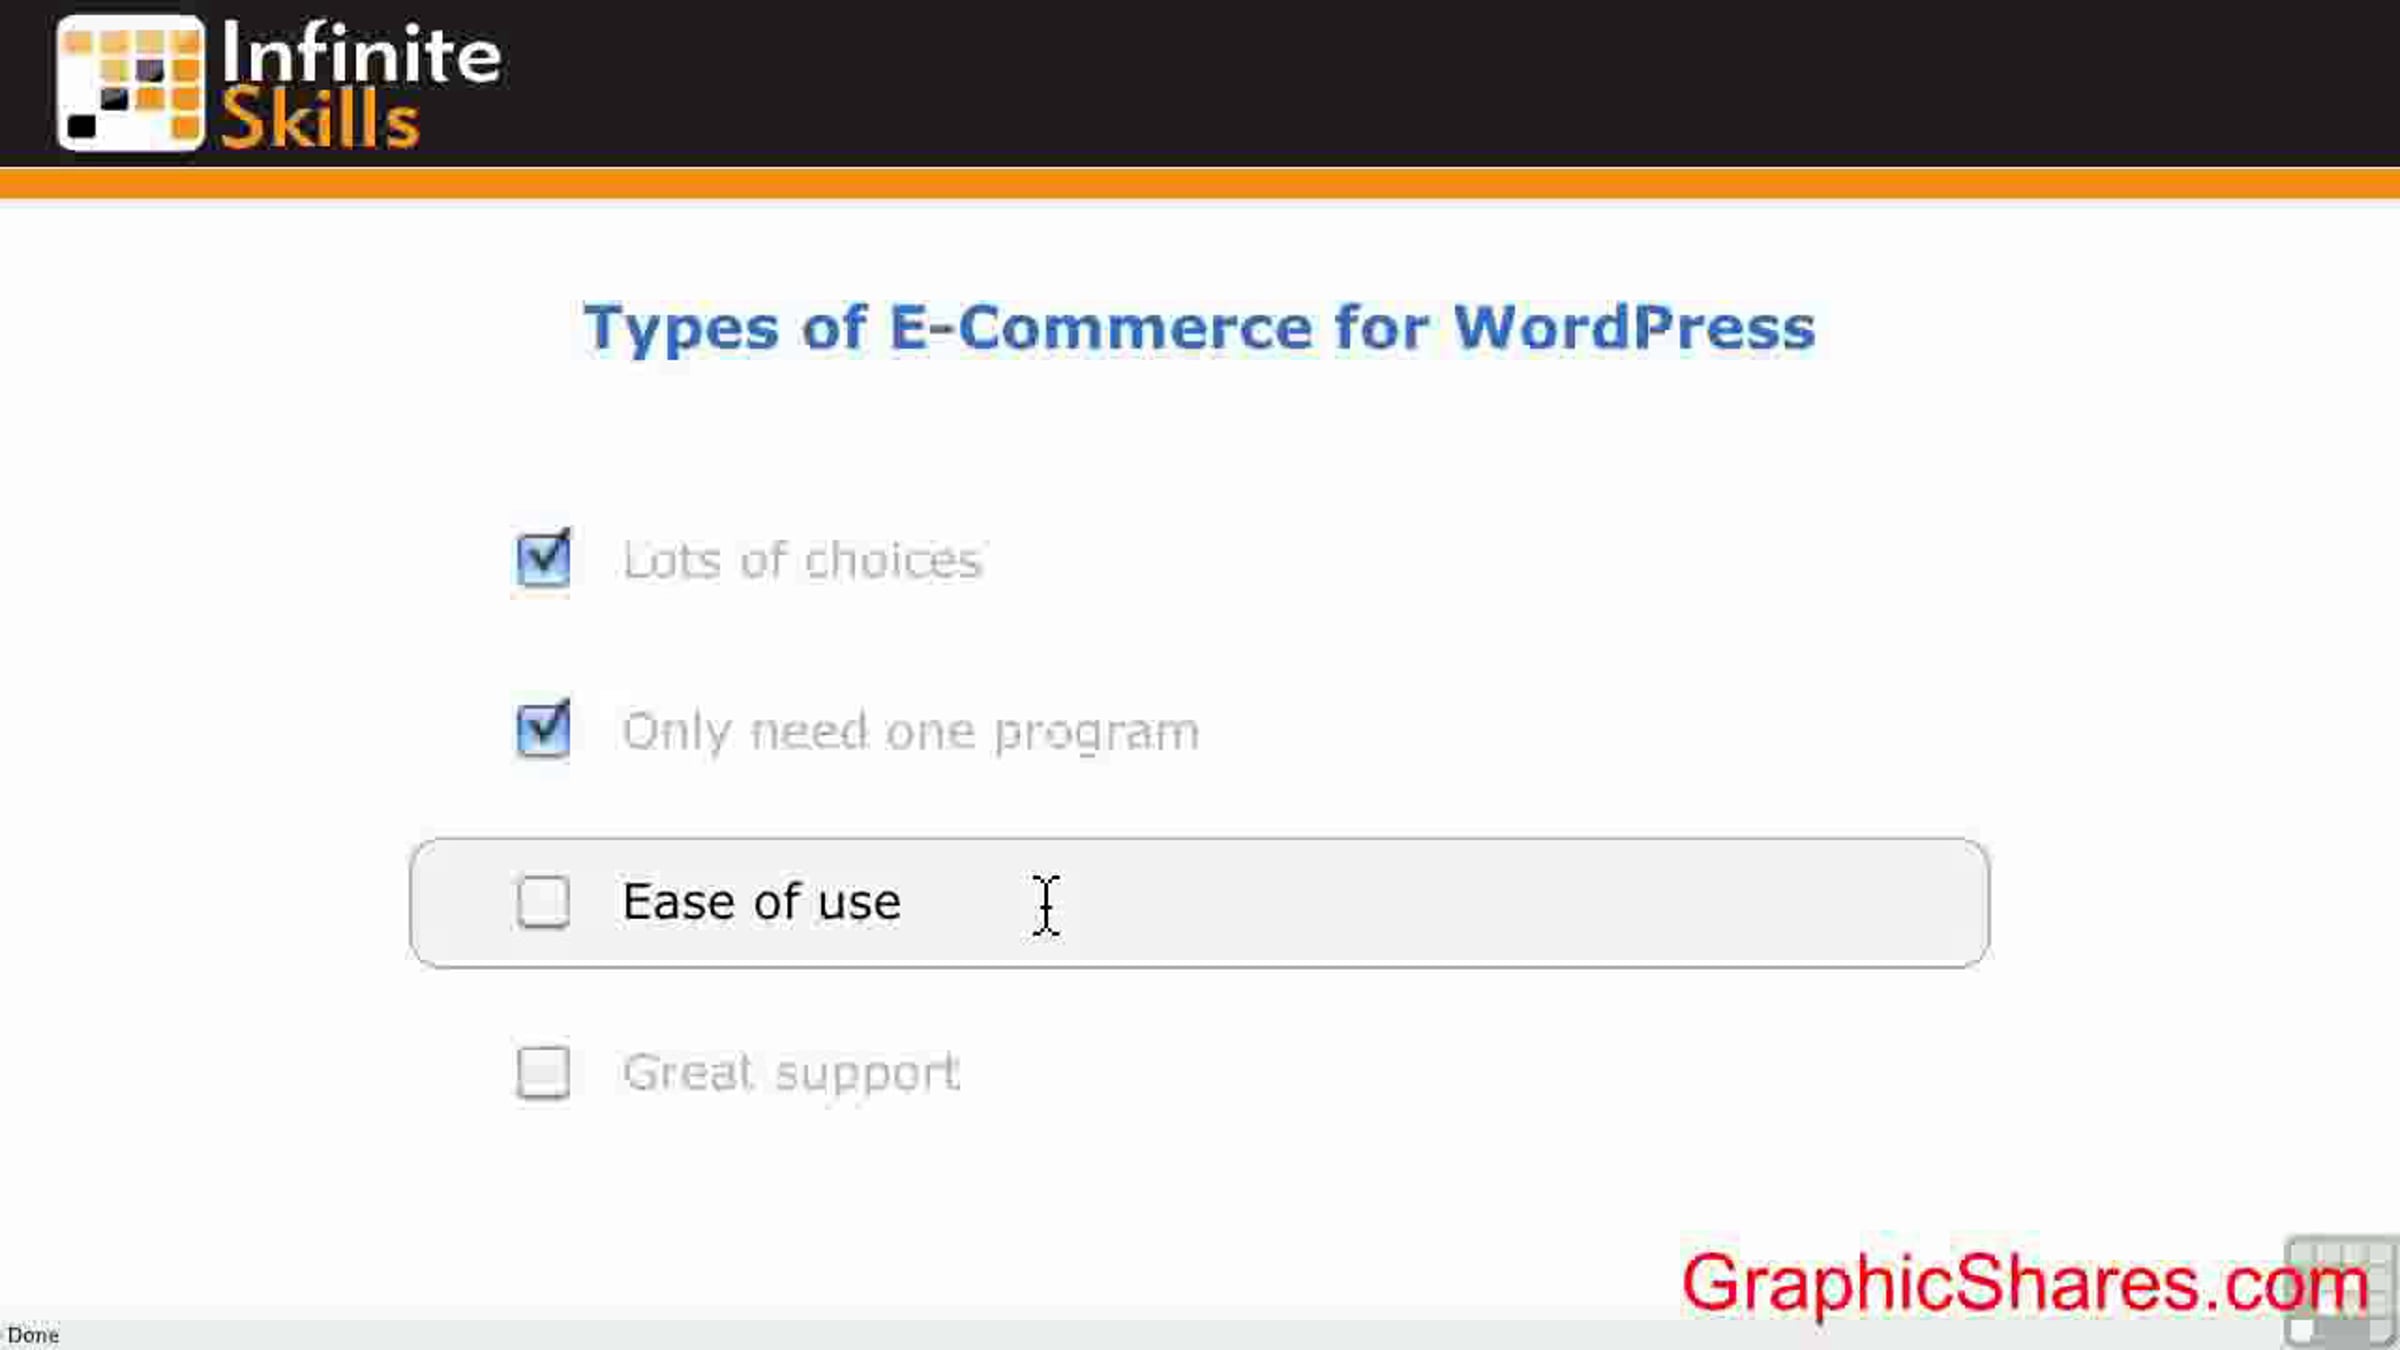The image size is (2400, 1350).
Task: Click the orange "Skills" wordmark text
Action: tap(320, 120)
